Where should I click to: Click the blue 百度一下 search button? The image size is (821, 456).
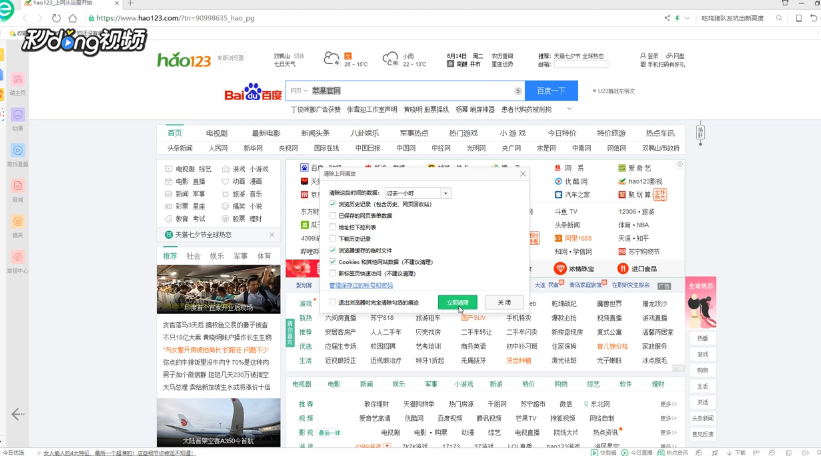(x=551, y=91)
